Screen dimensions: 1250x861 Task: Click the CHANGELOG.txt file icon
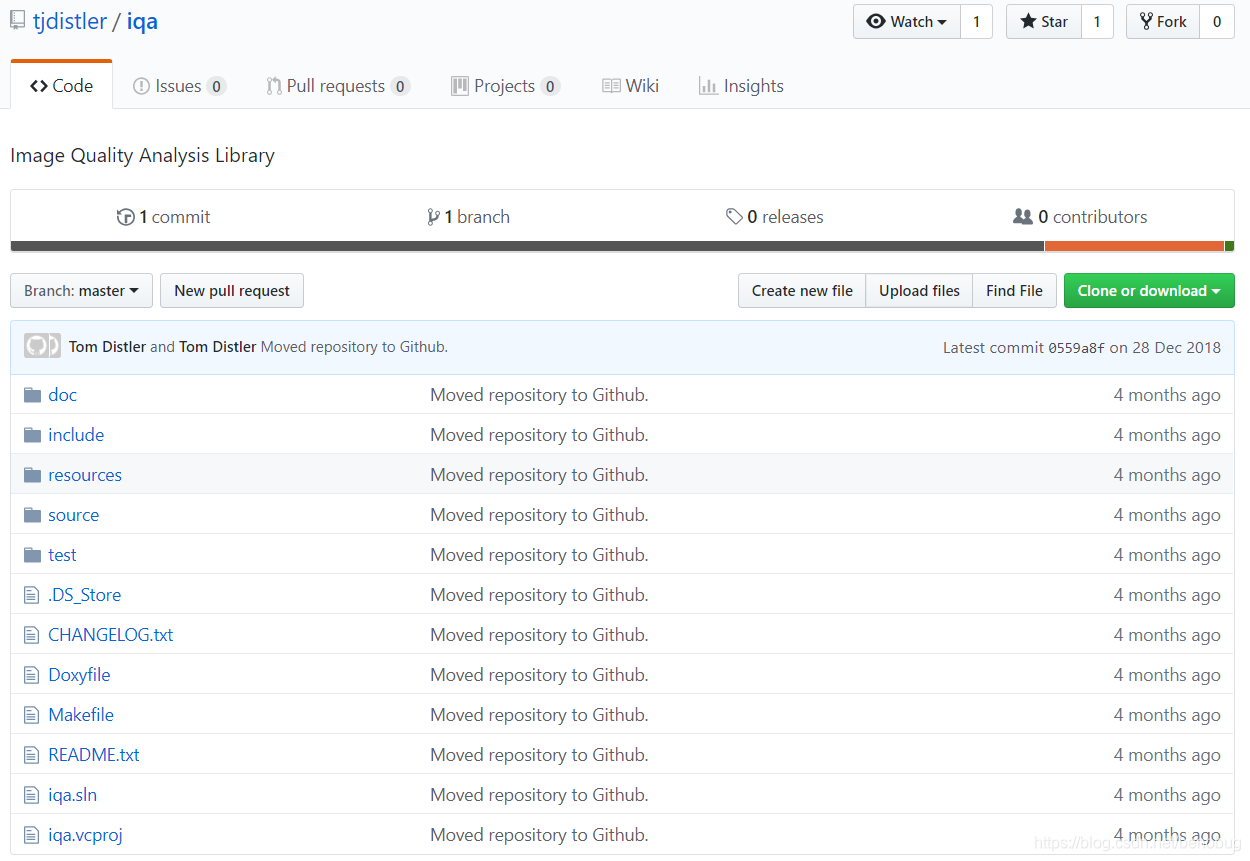[x=31, y=635]
